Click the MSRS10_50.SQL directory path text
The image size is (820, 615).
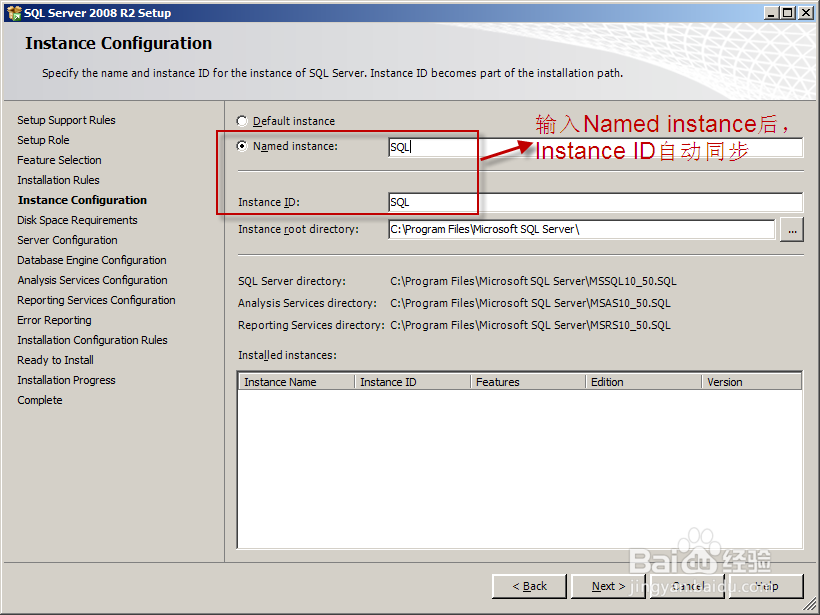click(x=530, y=325)
